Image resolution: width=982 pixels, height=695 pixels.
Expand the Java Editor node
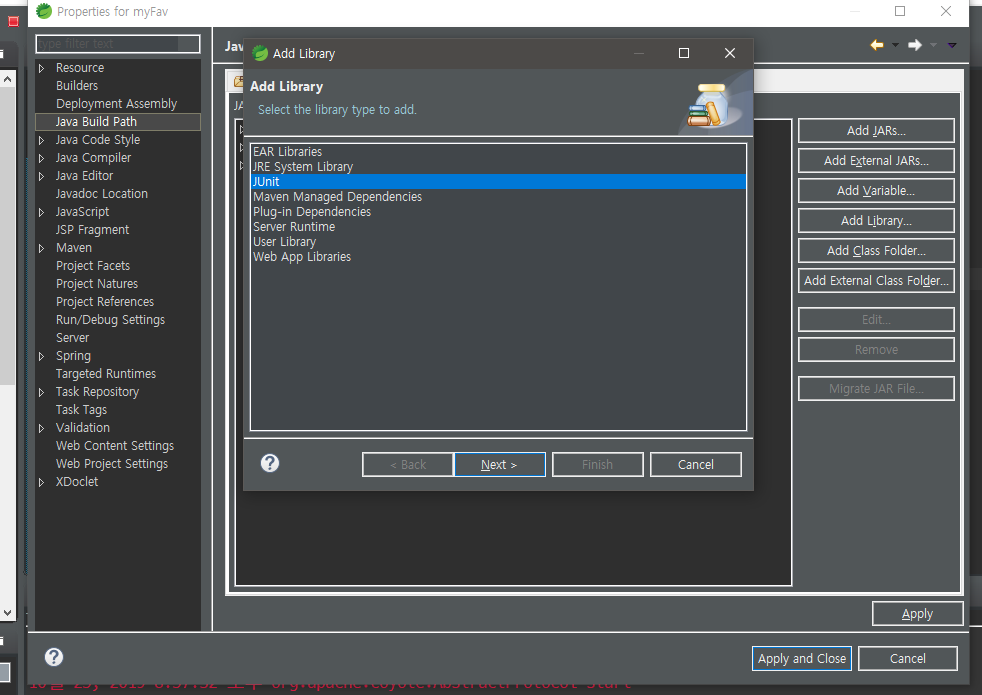coord(41,177)
